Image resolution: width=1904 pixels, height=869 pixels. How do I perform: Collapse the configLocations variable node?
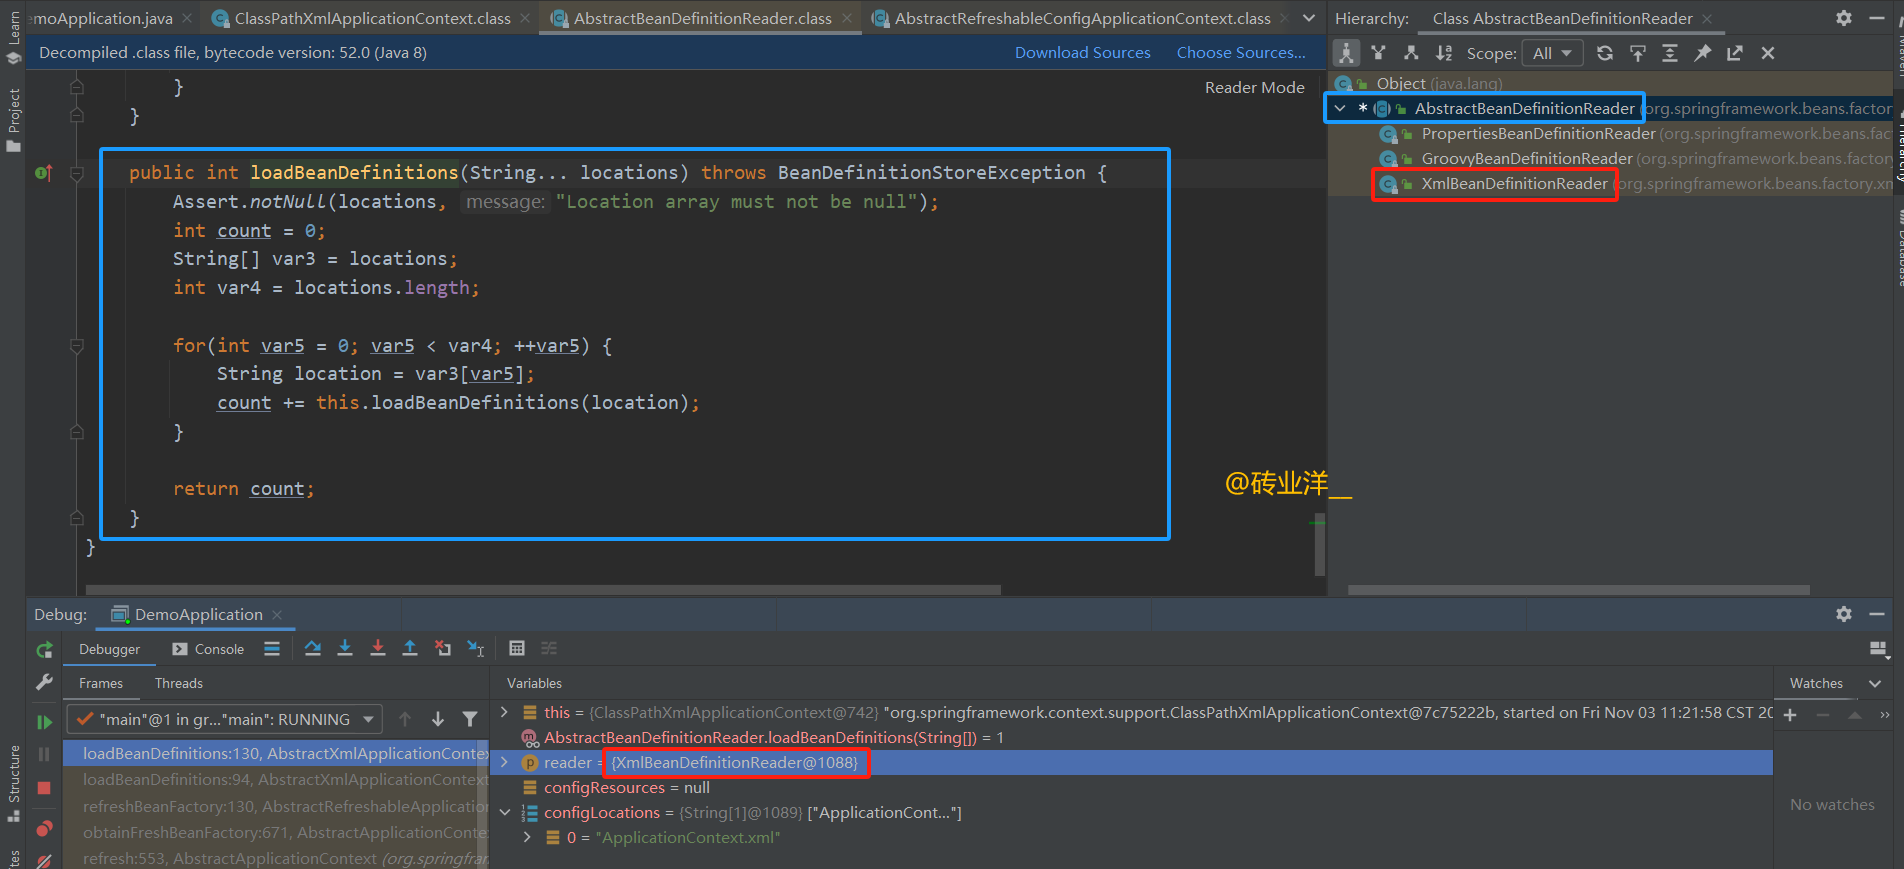tap(504, 813)
